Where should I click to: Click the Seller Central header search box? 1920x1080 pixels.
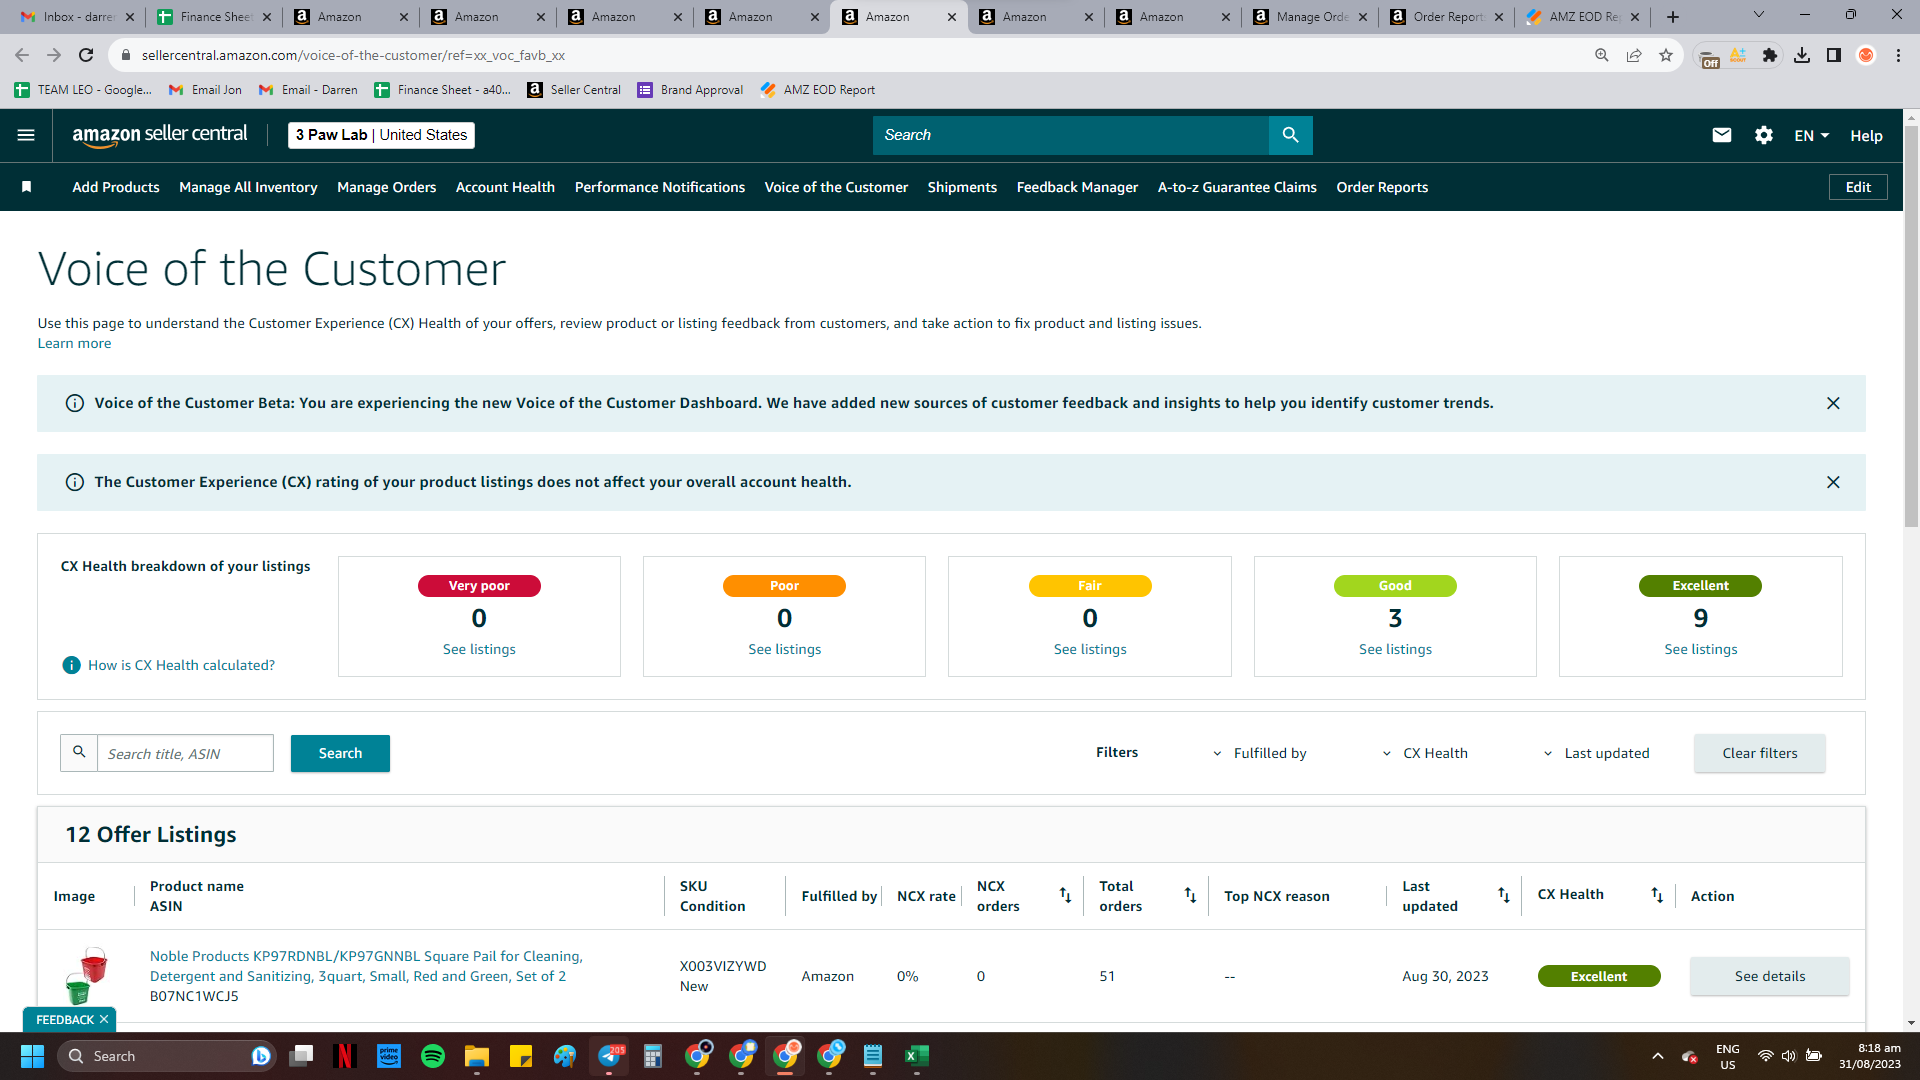(1071, 135)
